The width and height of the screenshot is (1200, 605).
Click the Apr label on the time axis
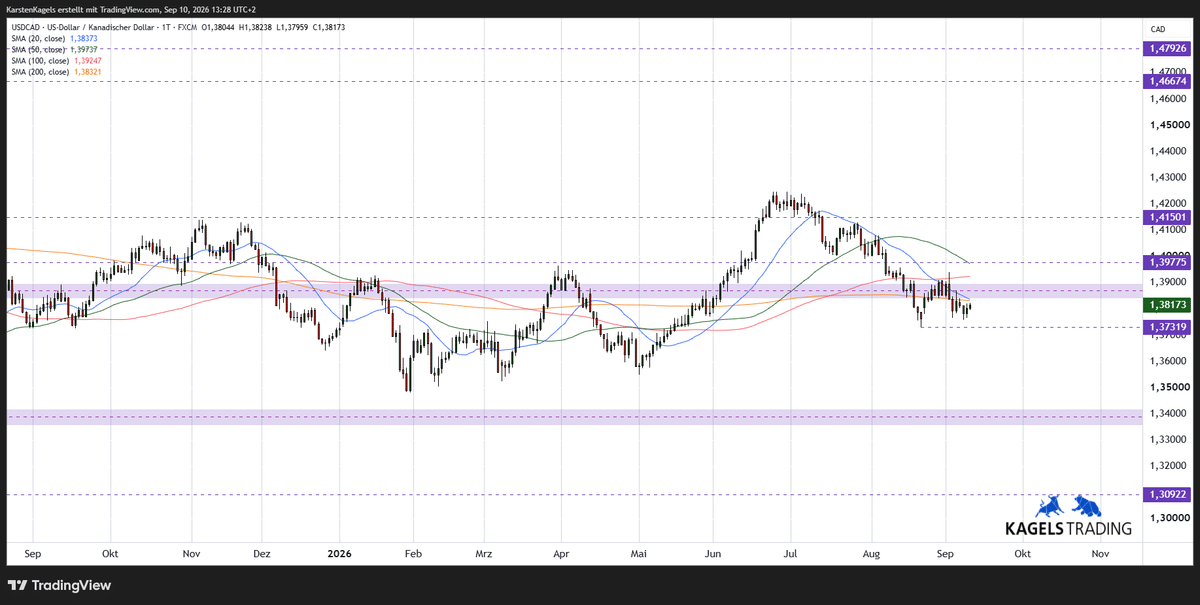point(561,553)
